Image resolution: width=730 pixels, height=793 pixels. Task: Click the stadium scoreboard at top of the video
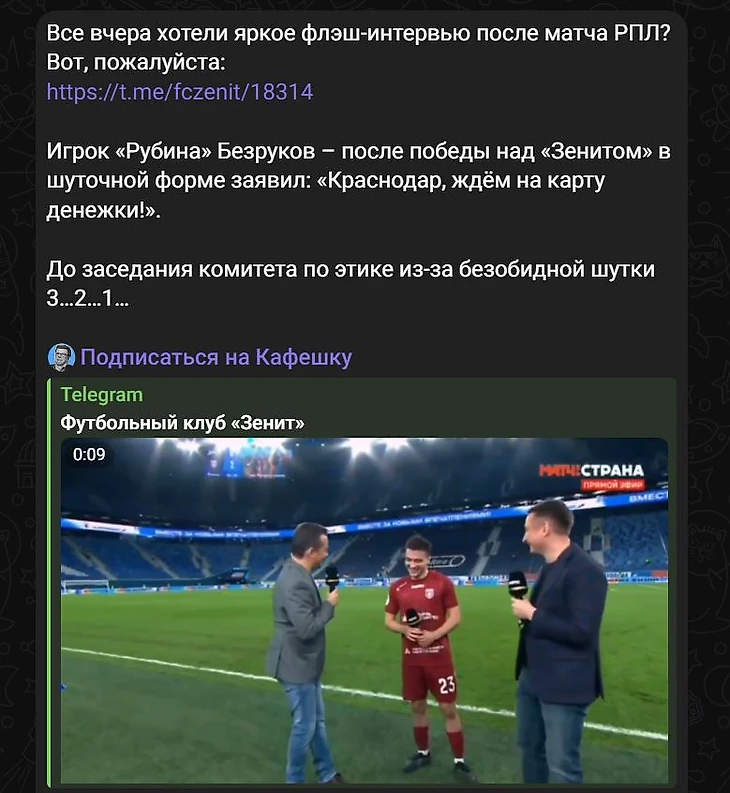coord(248,464)
